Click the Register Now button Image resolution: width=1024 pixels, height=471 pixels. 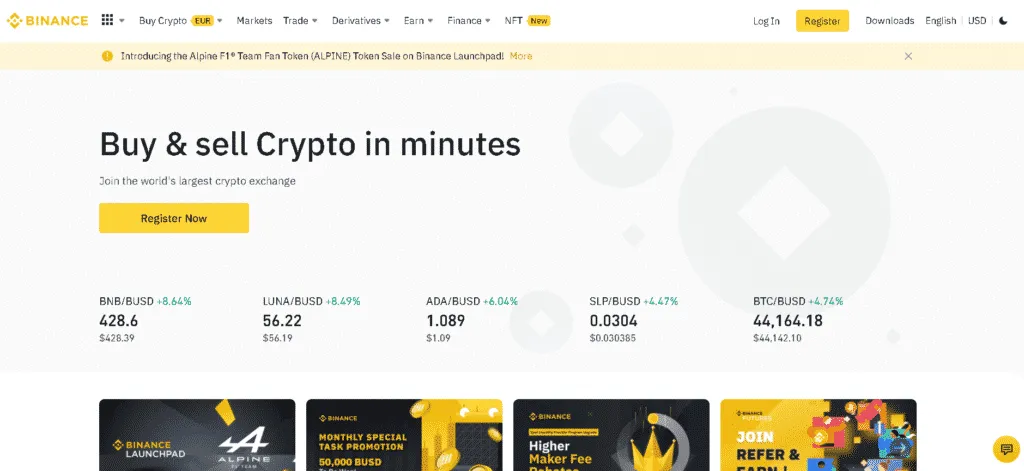click(174, 218)
